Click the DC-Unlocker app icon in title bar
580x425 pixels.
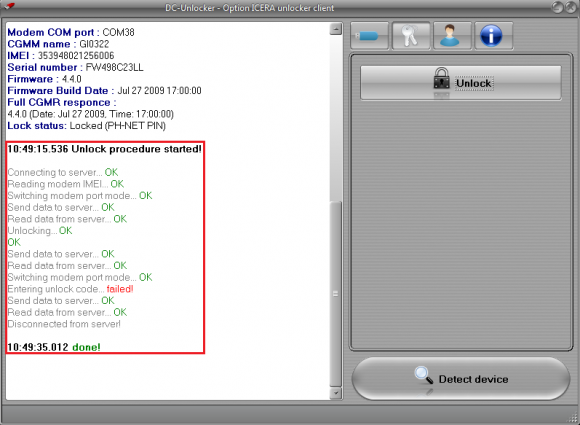9,6
